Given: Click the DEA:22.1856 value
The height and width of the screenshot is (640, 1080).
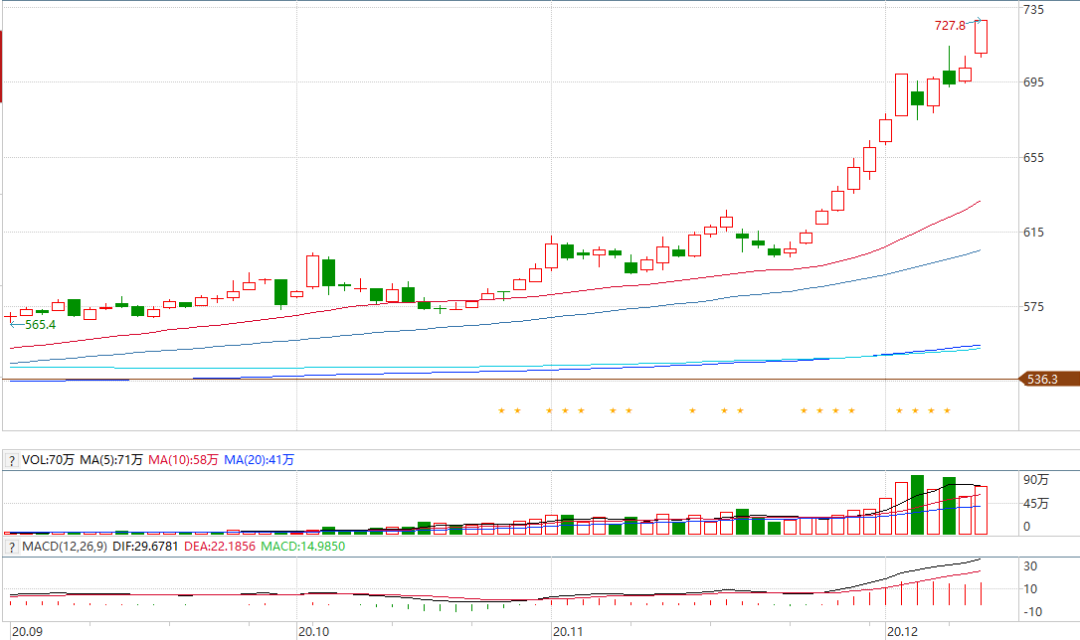Looking at the screenshot, I should pos(220,546).
